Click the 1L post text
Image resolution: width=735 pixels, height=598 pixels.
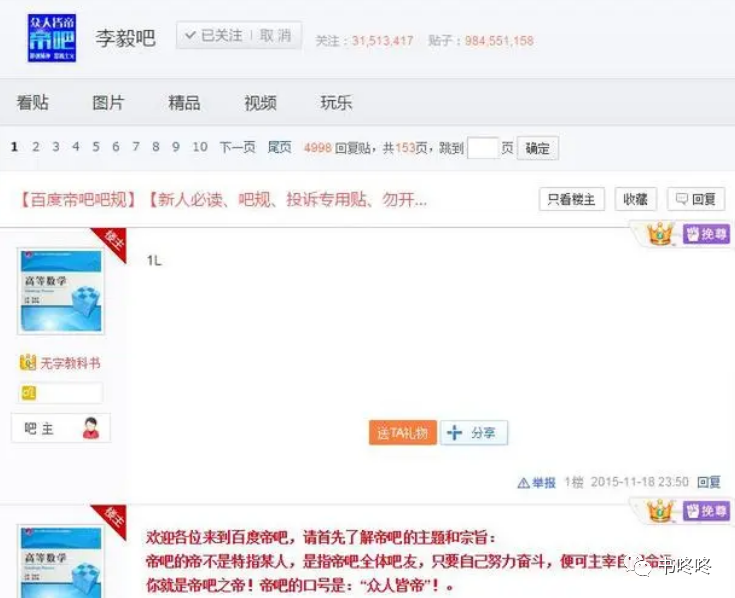tap(154, 261)
